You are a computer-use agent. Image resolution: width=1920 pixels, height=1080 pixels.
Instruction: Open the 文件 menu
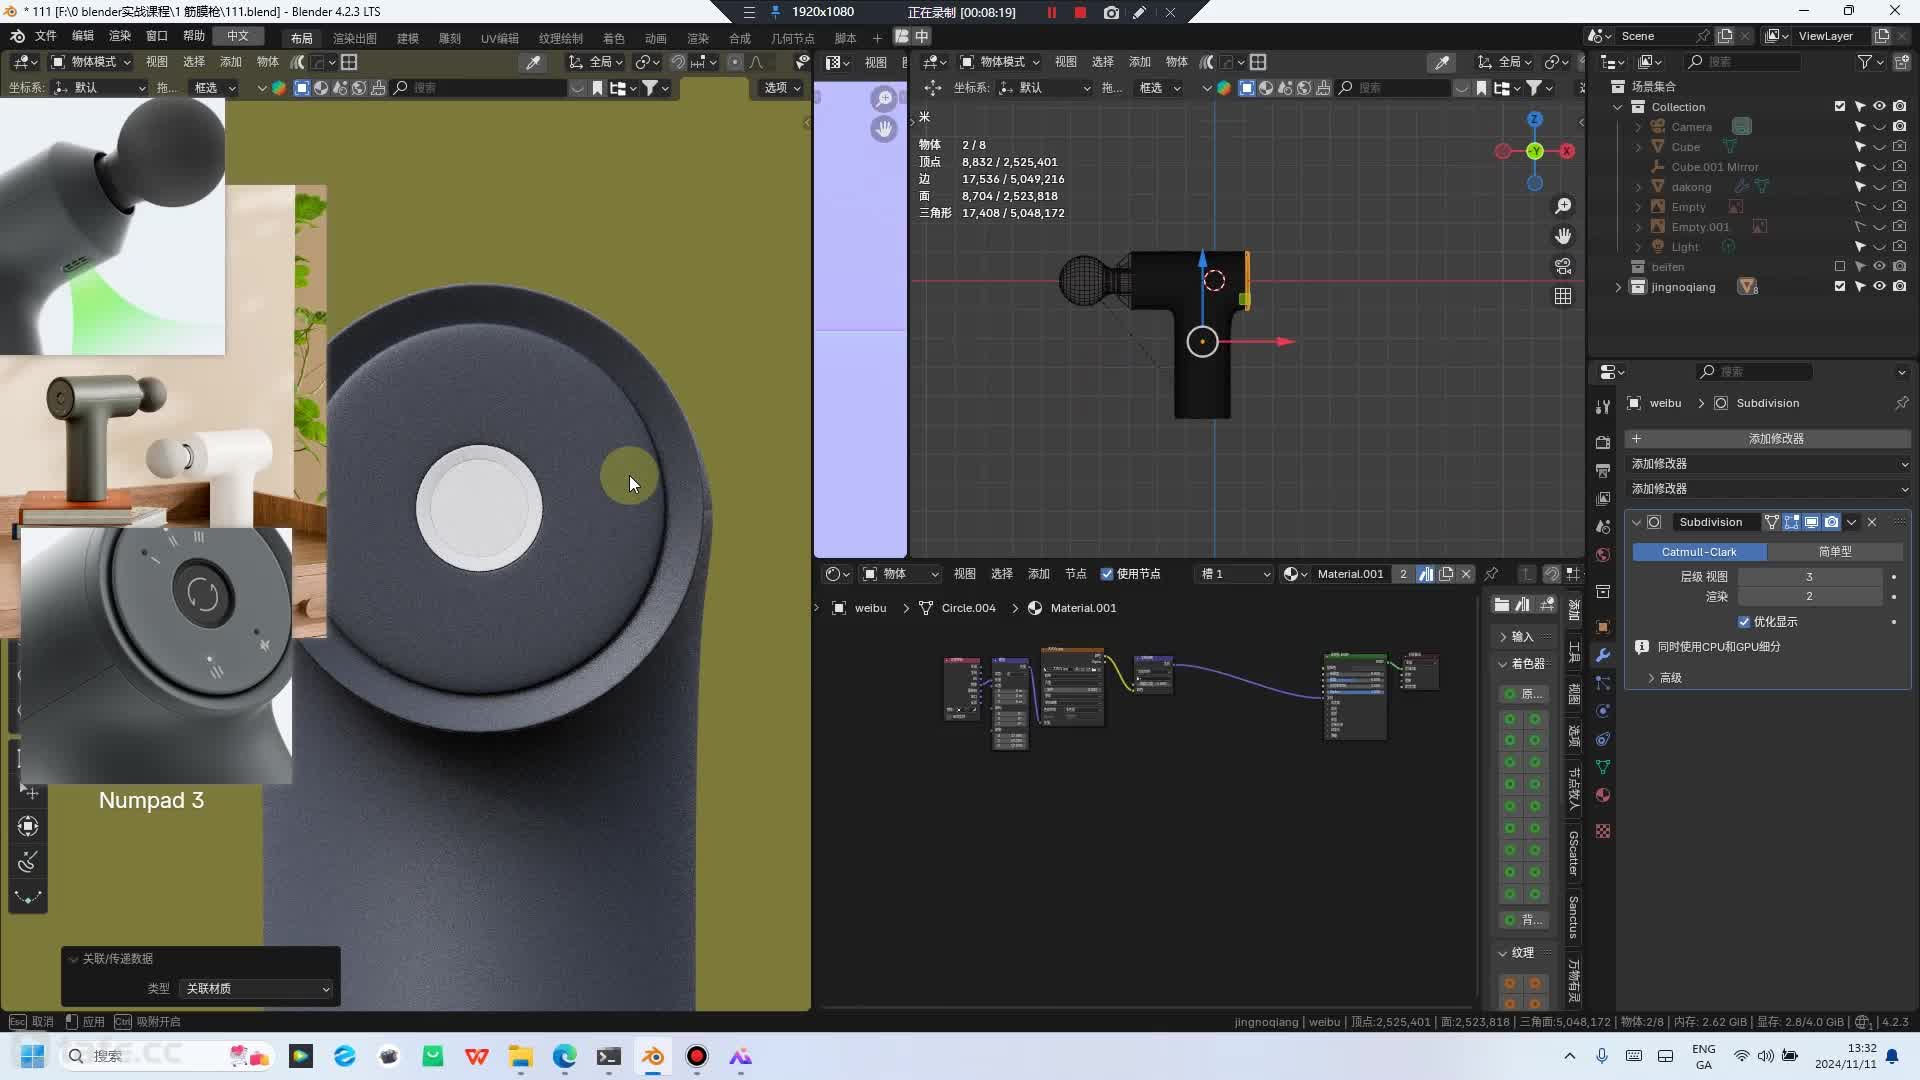46,36
